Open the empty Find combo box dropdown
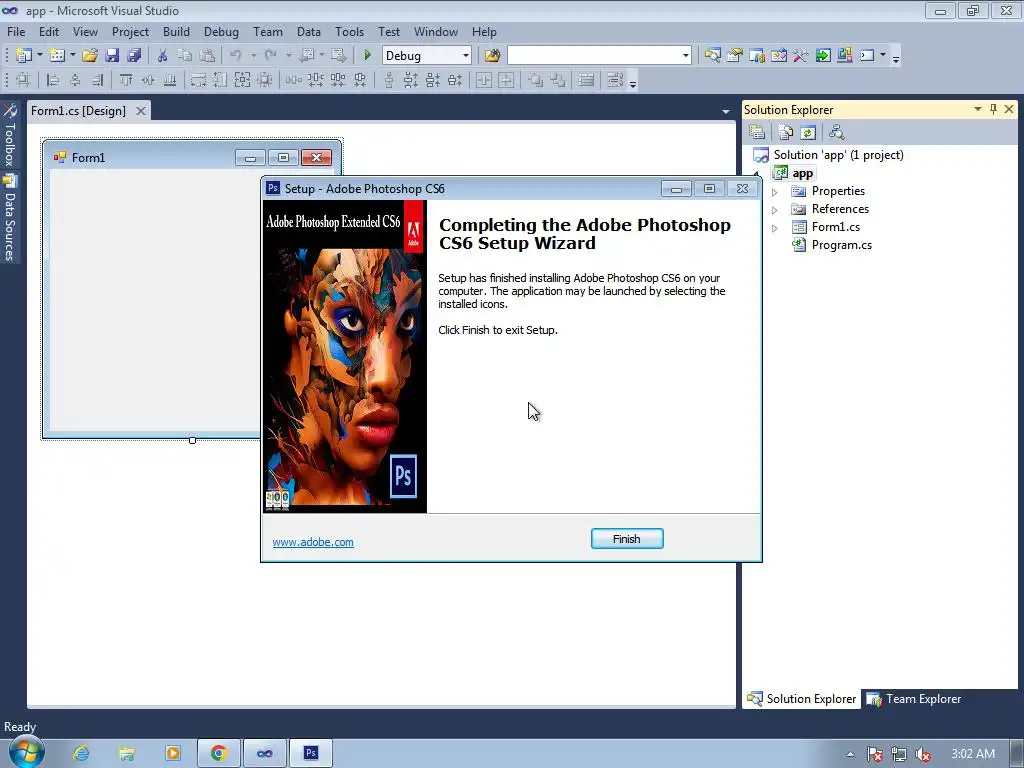Image resolution: width=1024 pixels, height=768 pixels. coord(685,56)
